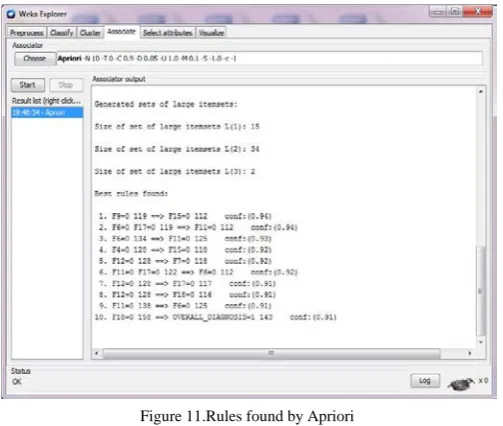This screenshot has width=503, height=426.
Task: Click rule 5 F12=0 ==> F7=0
Action: [185, 261]
